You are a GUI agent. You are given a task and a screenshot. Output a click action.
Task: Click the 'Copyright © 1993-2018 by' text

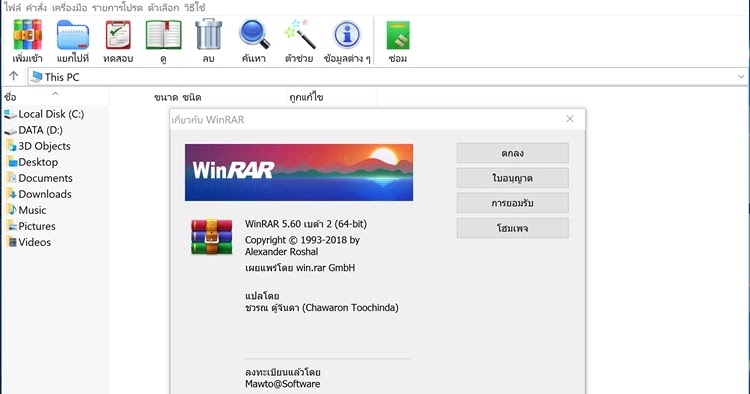[302, 240]
